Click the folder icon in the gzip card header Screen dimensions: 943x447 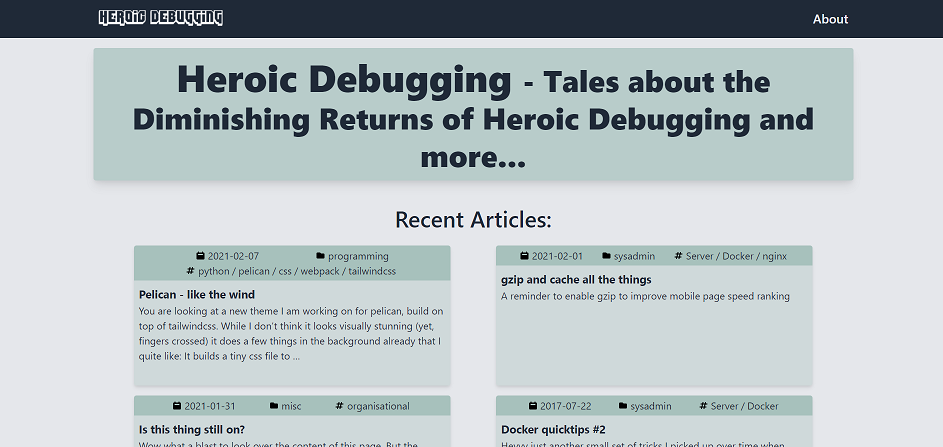click(x=606, y=256)
